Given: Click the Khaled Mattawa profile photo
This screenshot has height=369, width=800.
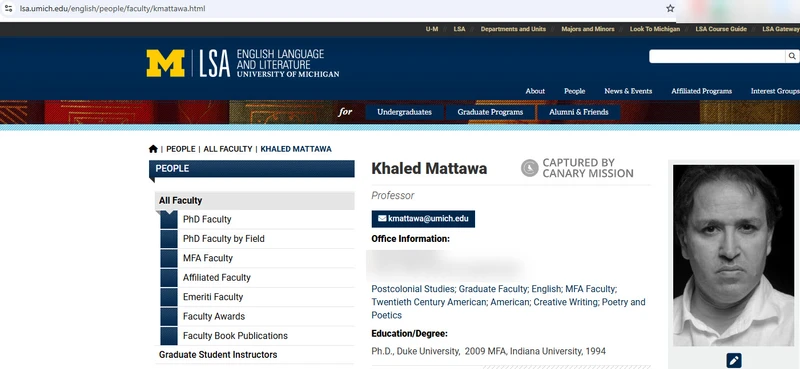Looking at the screenshot, I should pos(734,255).
